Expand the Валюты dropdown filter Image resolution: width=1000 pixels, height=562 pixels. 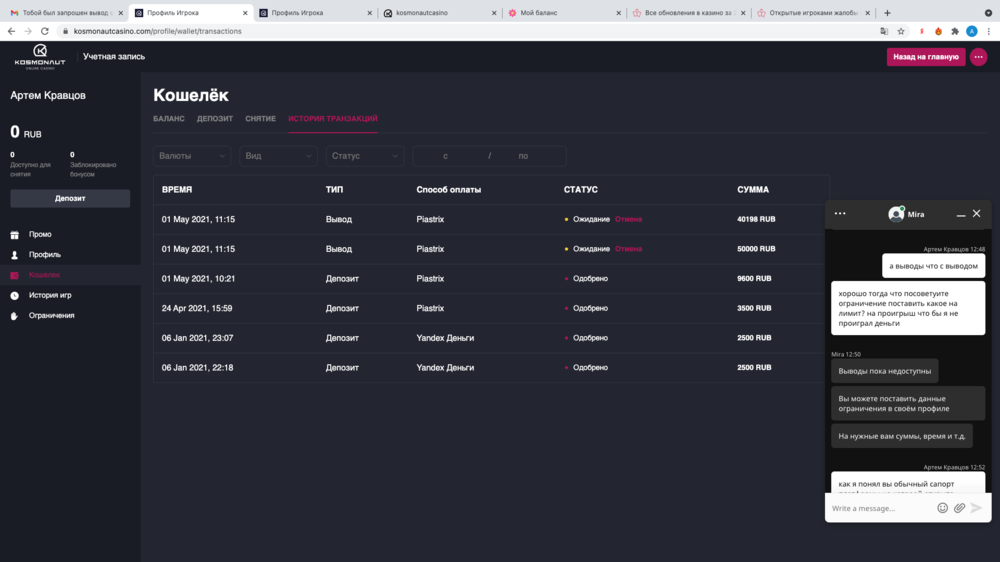click(192, 156)
